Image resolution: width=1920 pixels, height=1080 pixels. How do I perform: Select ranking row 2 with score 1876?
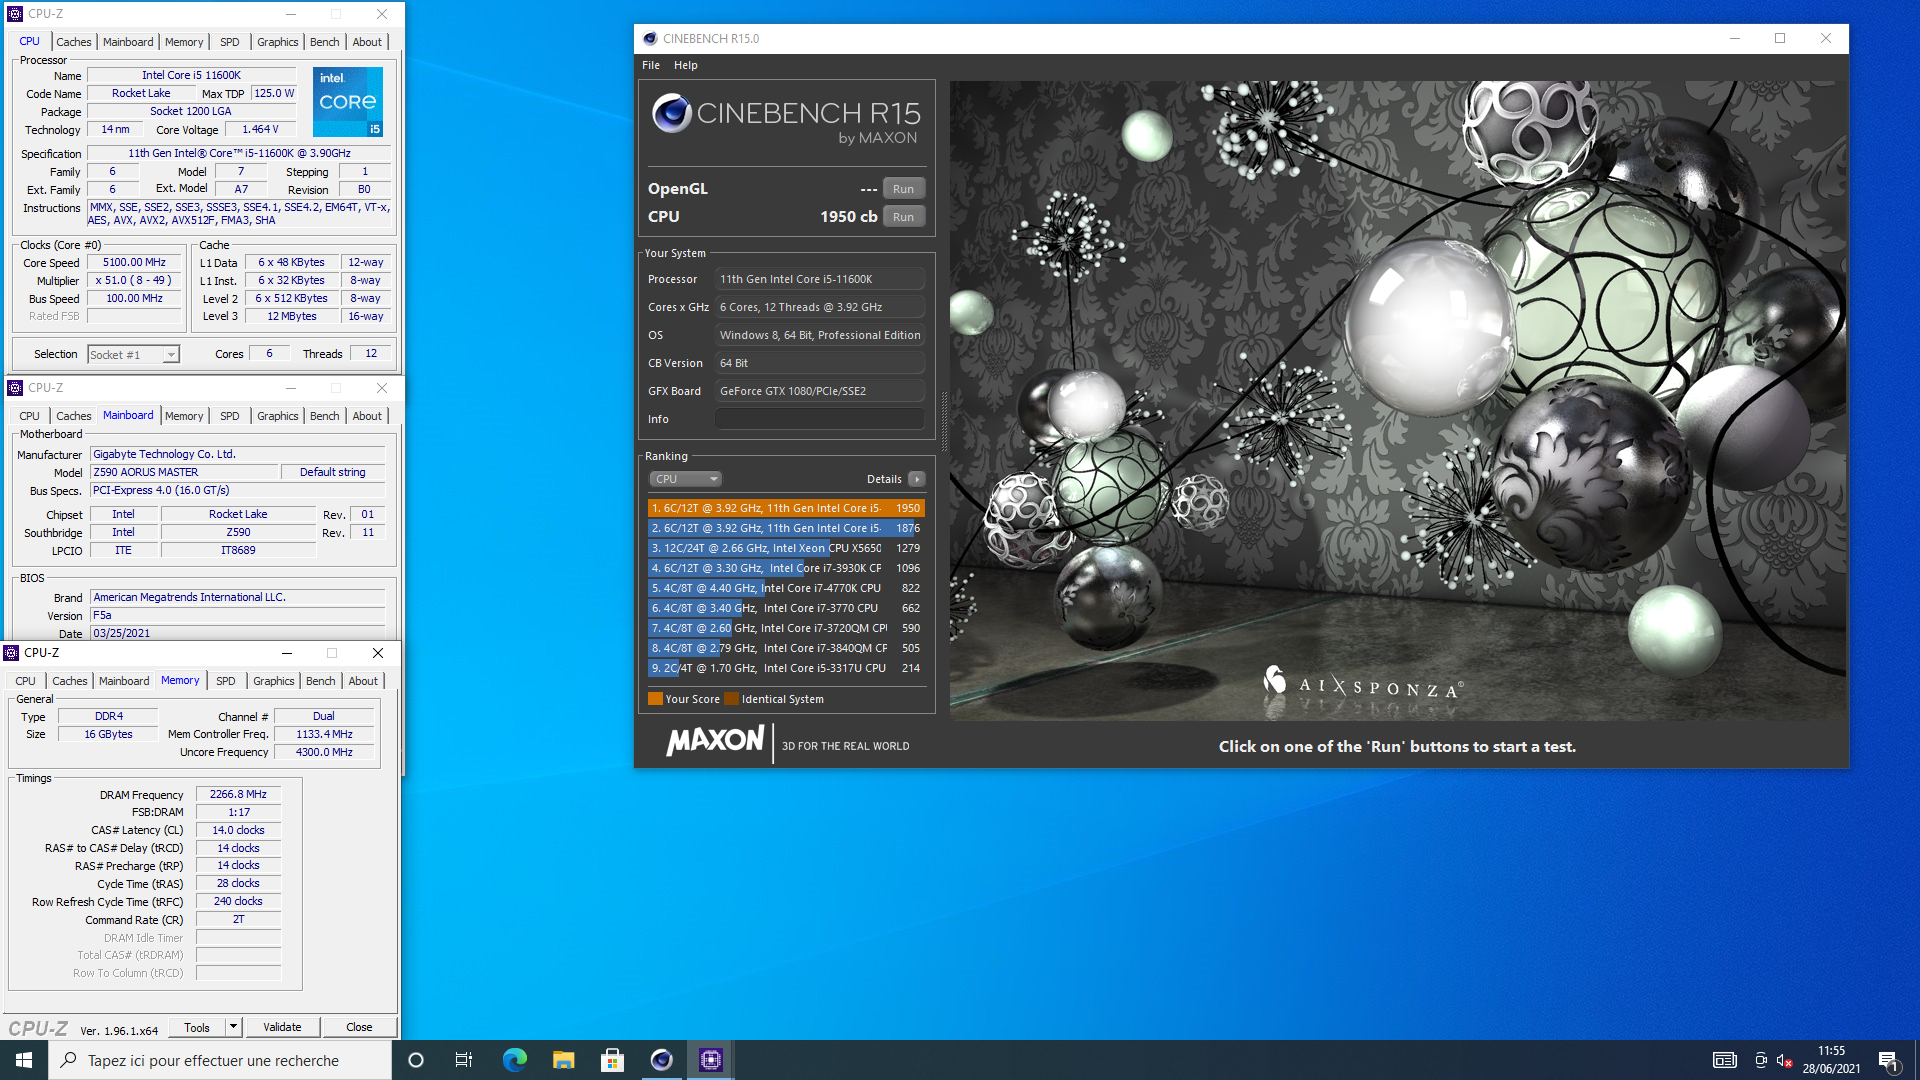pyautogui.click(x=786, y=528)
